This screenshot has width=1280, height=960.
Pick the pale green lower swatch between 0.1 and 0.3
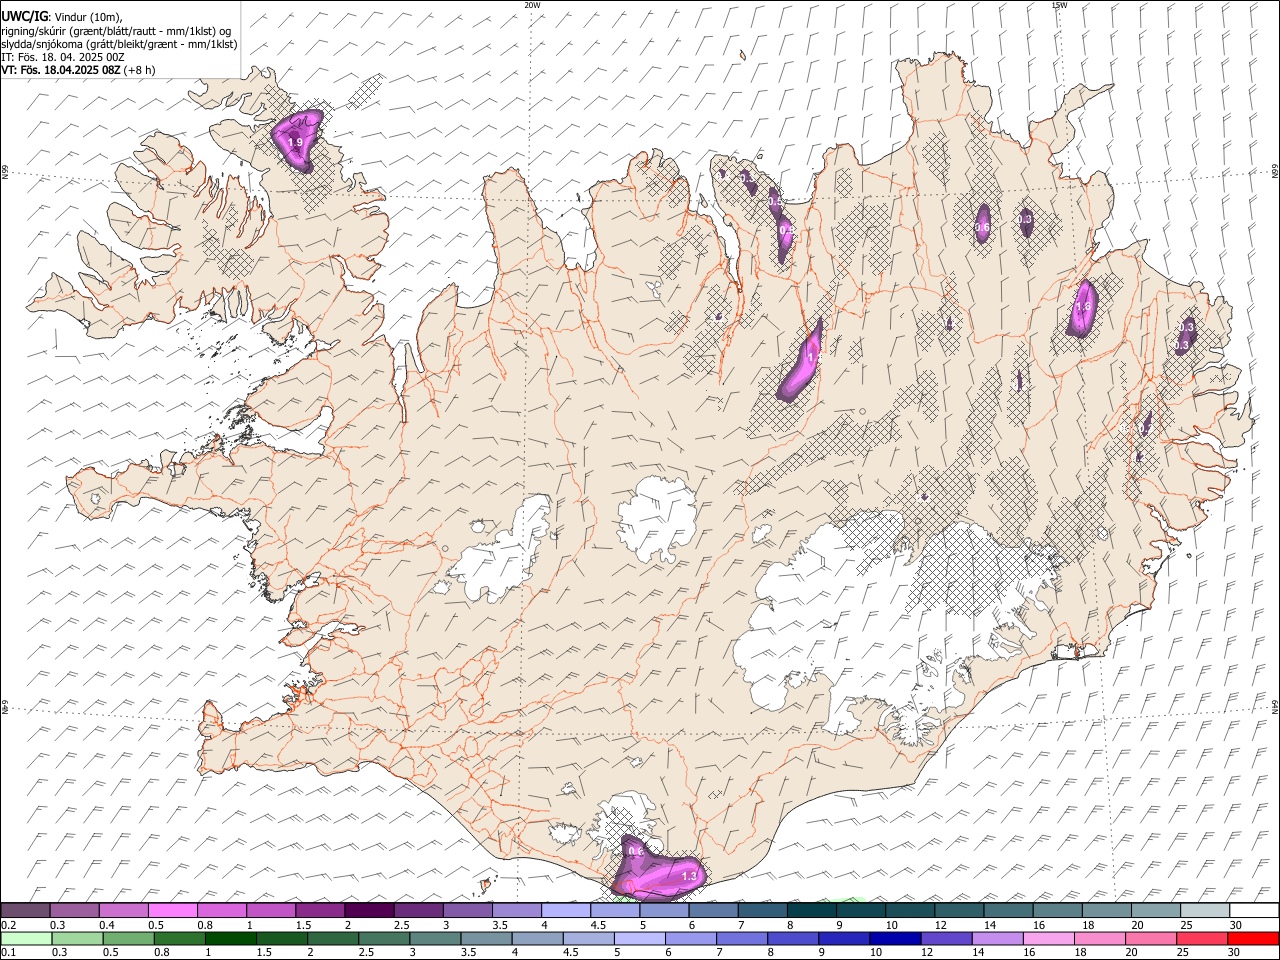27,939
